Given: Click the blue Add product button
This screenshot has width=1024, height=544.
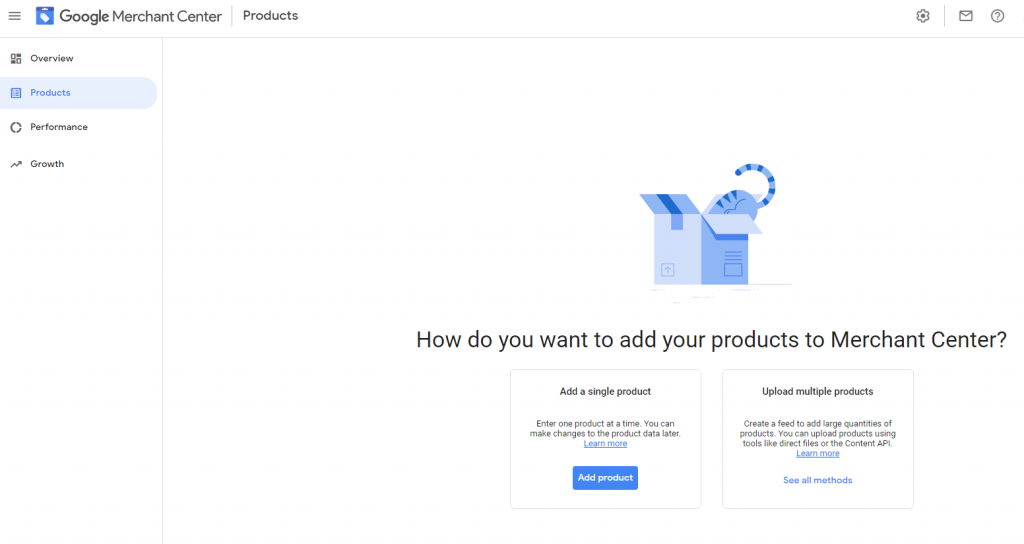Looking at the screenshot, I should click(x=605, y=477).
